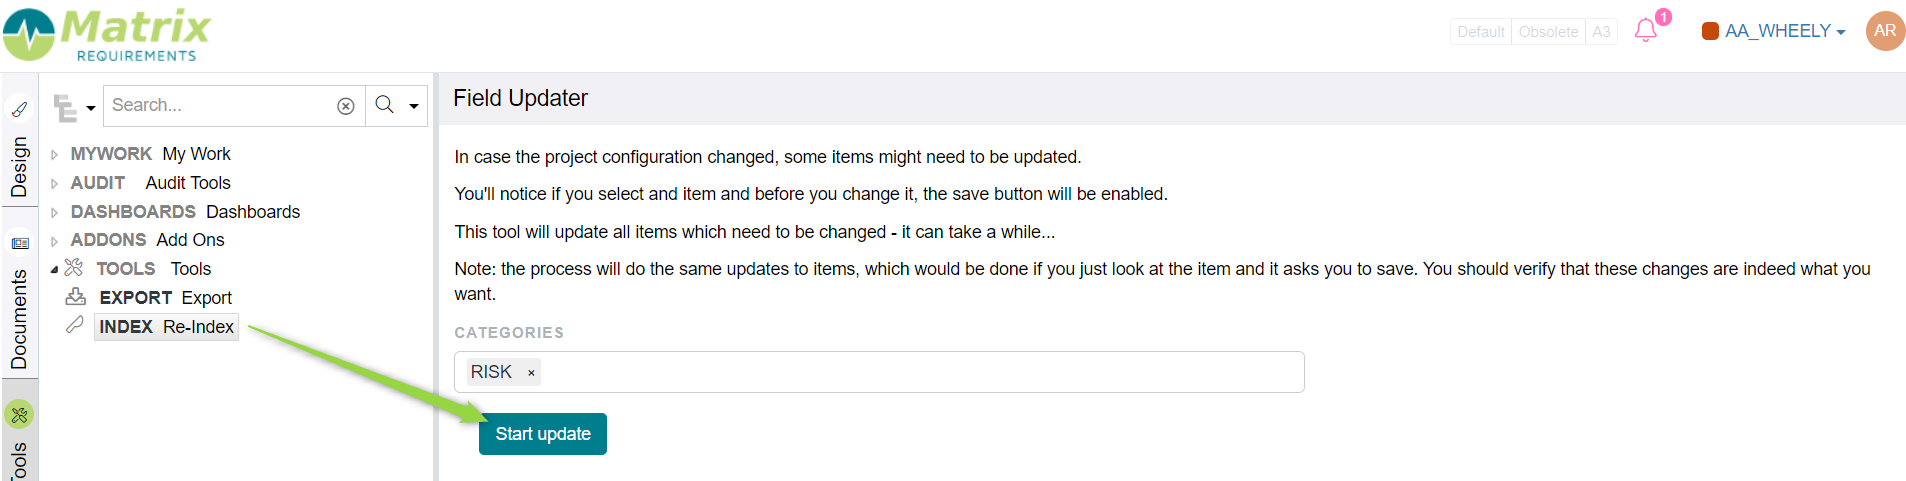Remove the RISK category tag
1906x481 pixels.
click(531, 373)
